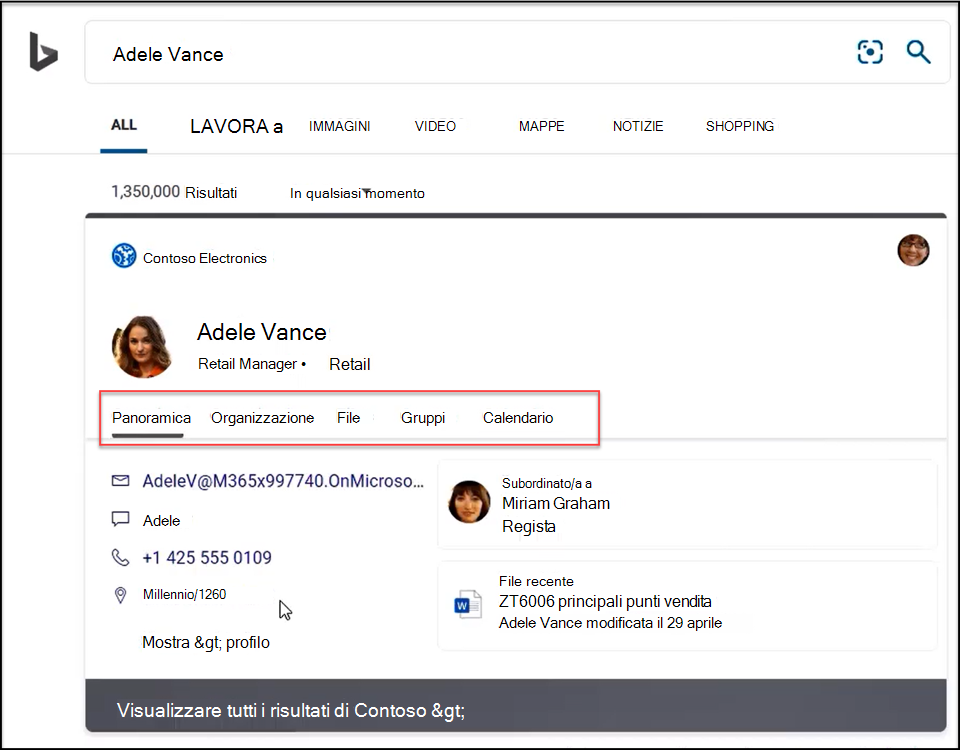Click Millennio/1260 office location

tap(184, 594)
